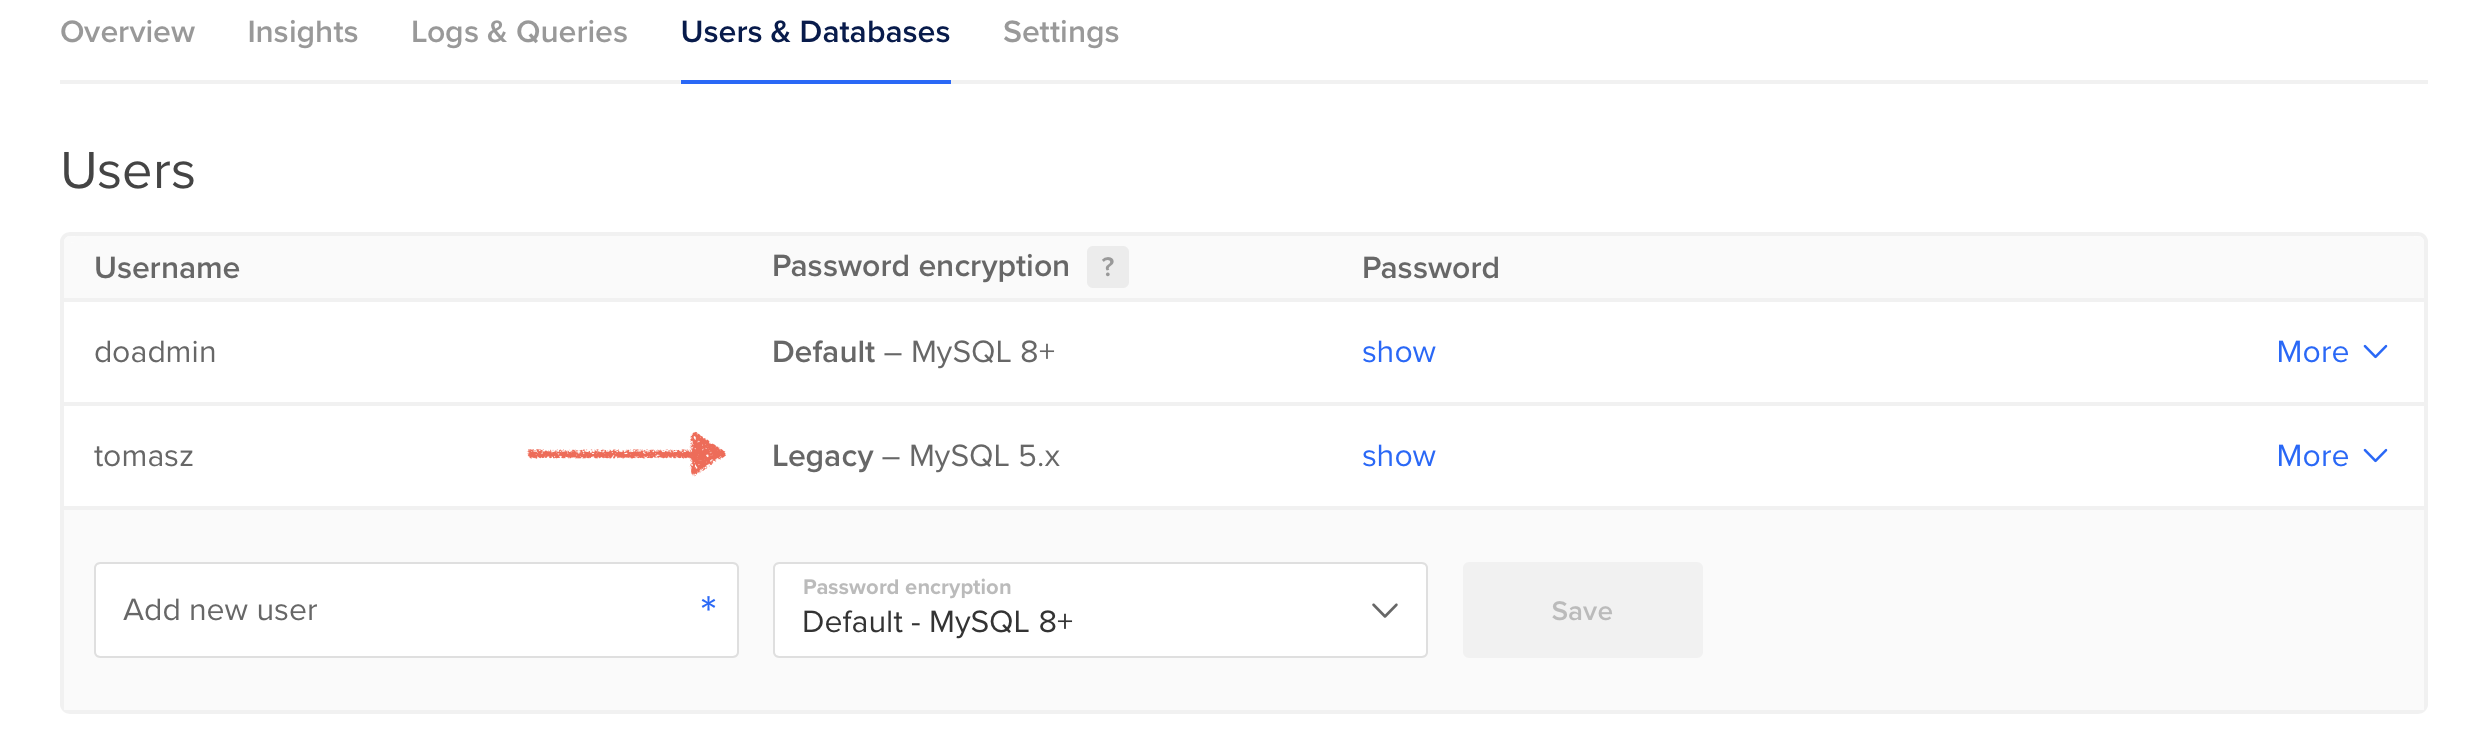Show the doadmin user's password
The height and width of the screenshot is (736, 2476).
tap(1398, 352)
